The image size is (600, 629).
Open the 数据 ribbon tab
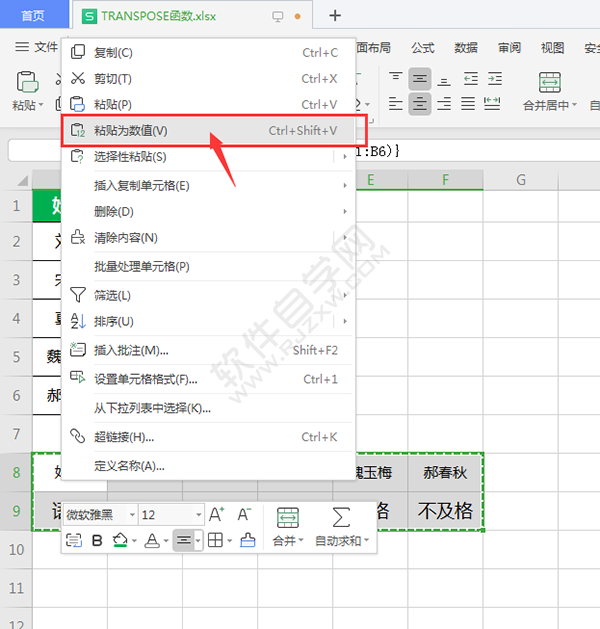click(x=466, y=48)
